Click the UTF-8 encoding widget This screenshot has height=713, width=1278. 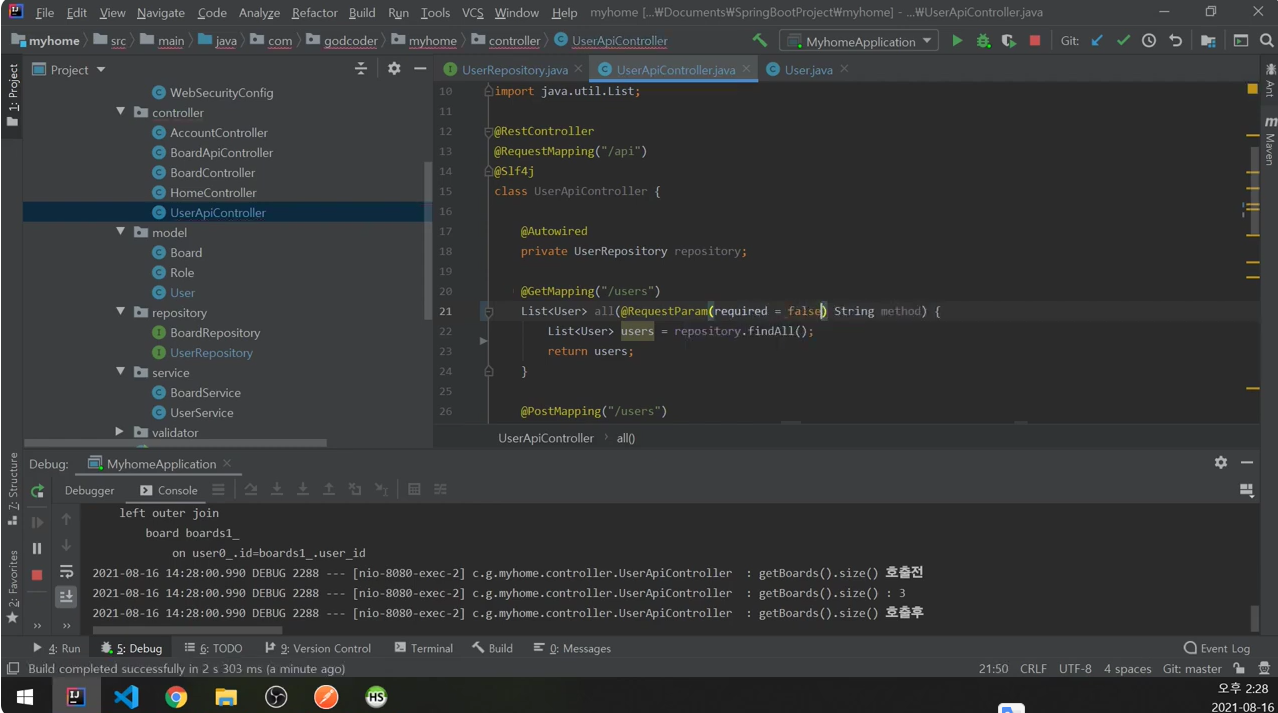pyautogui.click(x=1075, y=668)
